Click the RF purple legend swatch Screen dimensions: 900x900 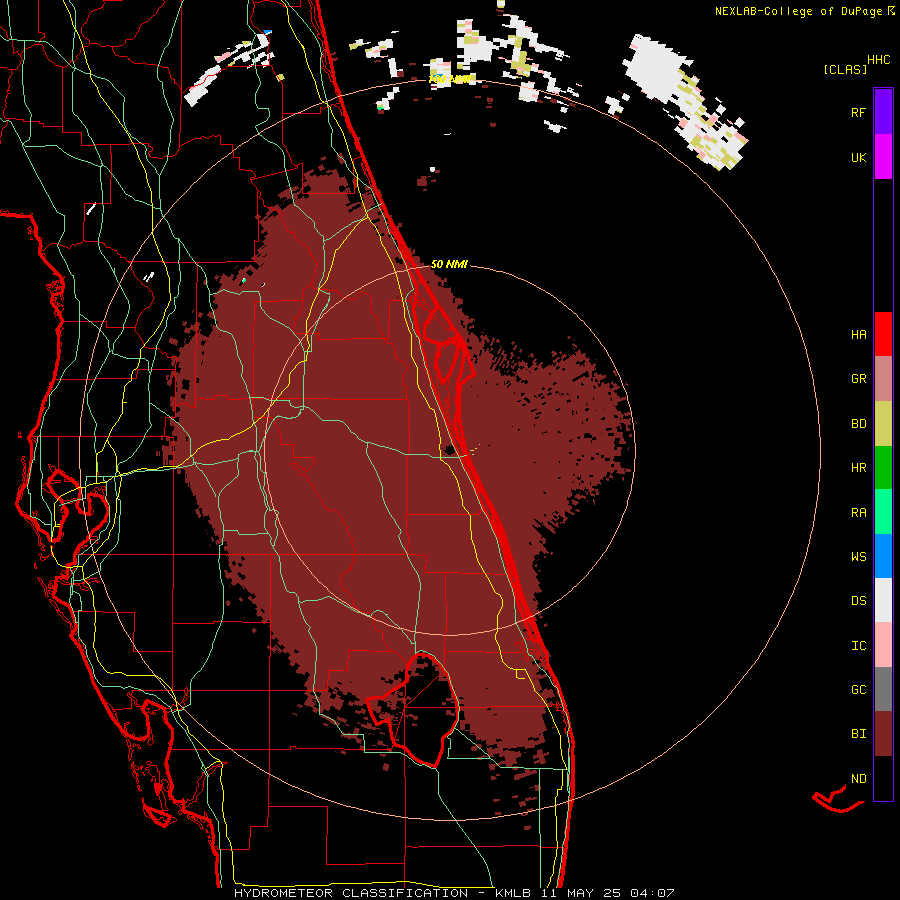pyautogui.click(x=883, y=112)
